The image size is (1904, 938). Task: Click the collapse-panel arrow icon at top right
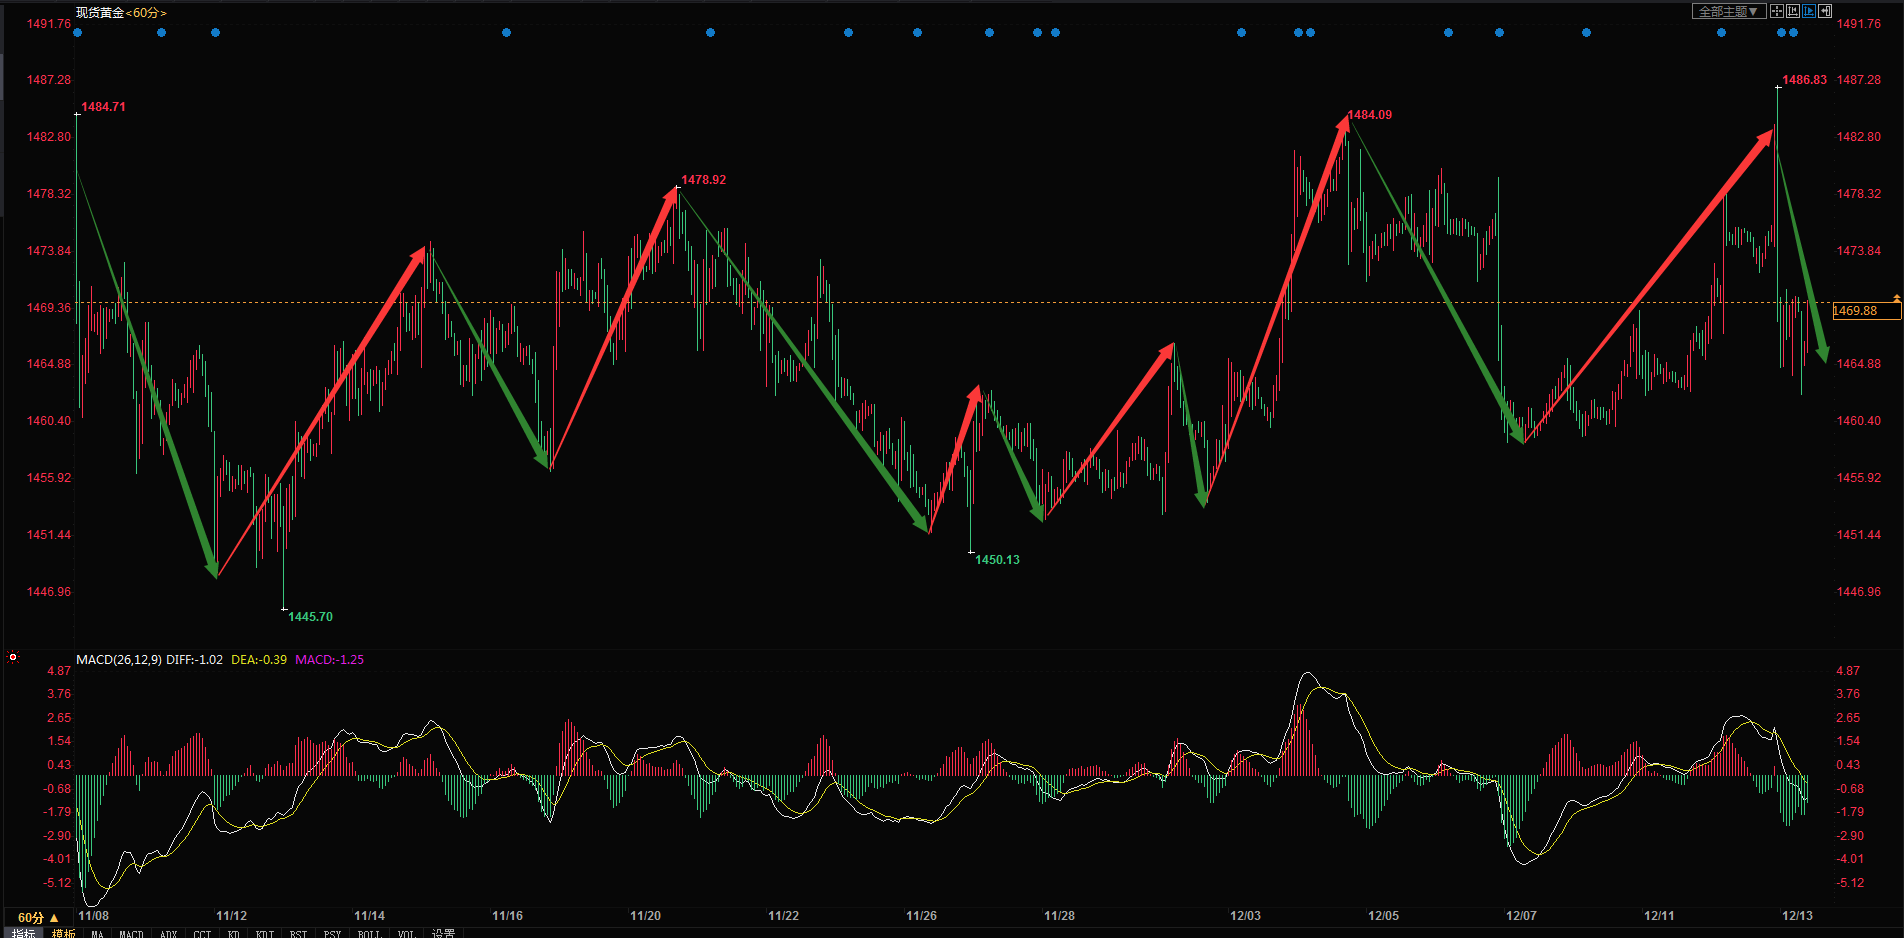1825,11
